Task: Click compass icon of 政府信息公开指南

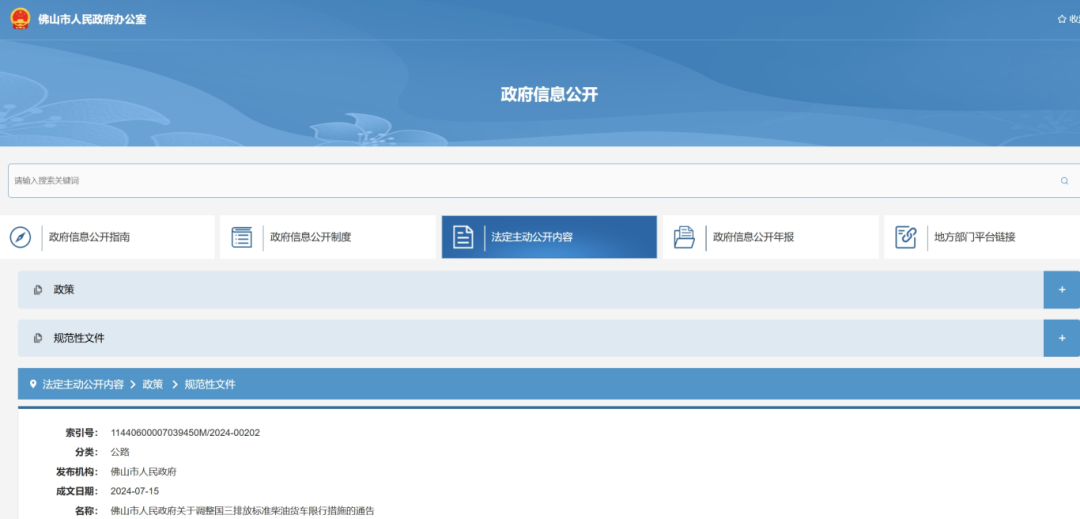Action: click(x=21, y=237)
